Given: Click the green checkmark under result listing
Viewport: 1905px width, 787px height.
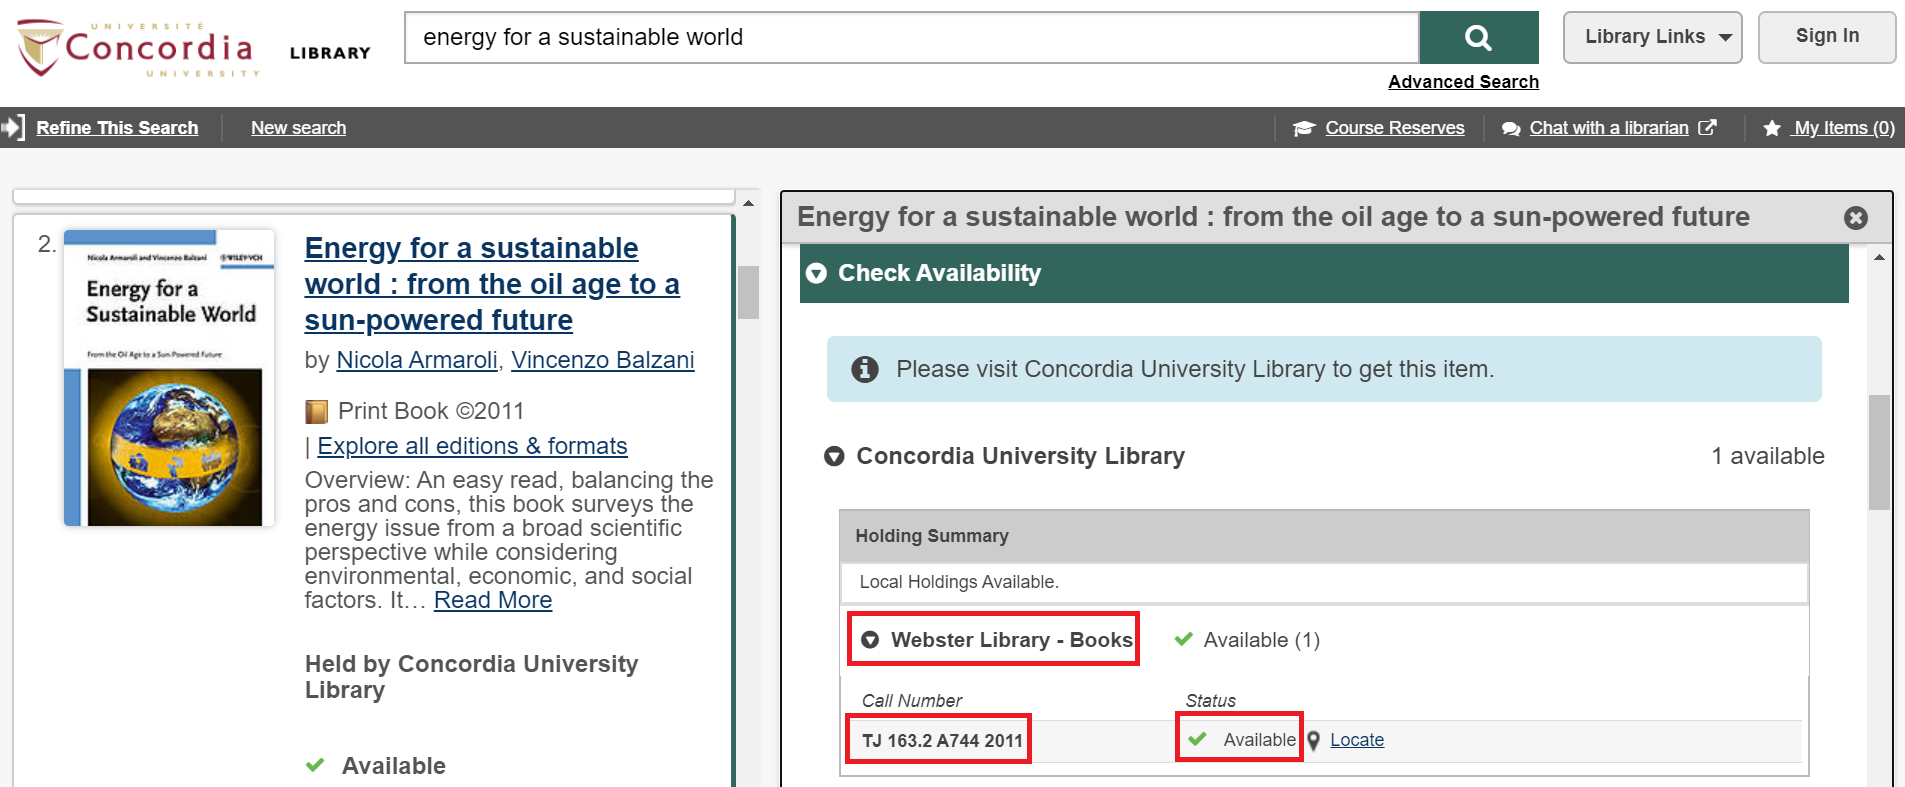Looking at the screenshot, I should click(x=315, y=765).
